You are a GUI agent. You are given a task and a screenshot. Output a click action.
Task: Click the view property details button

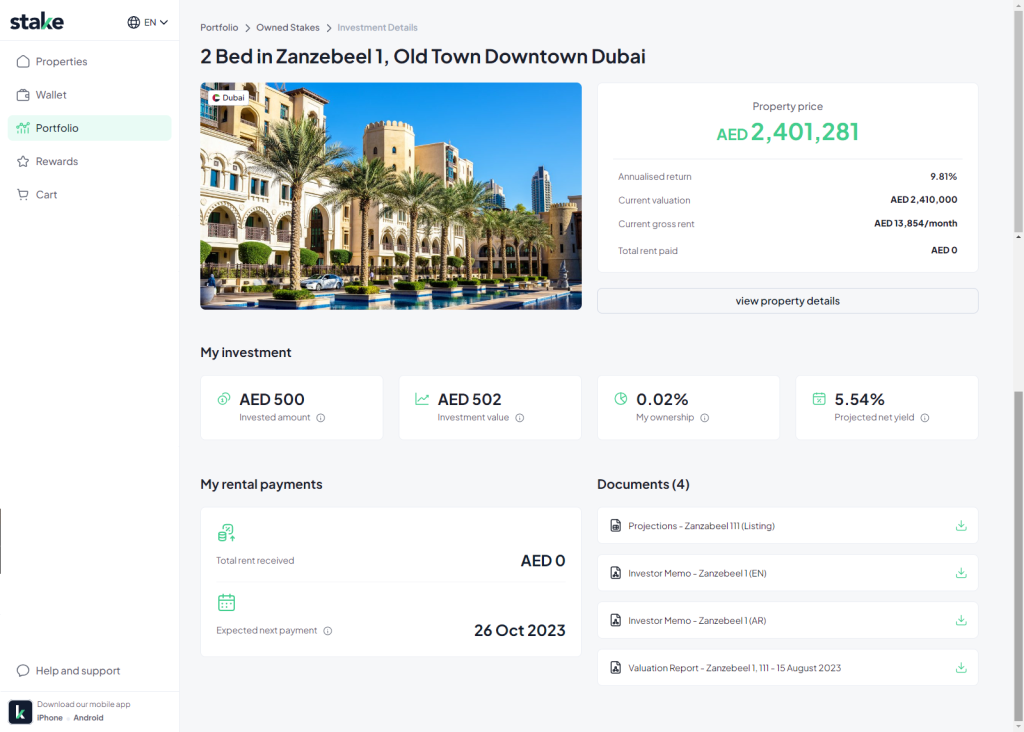pos(788,301)
